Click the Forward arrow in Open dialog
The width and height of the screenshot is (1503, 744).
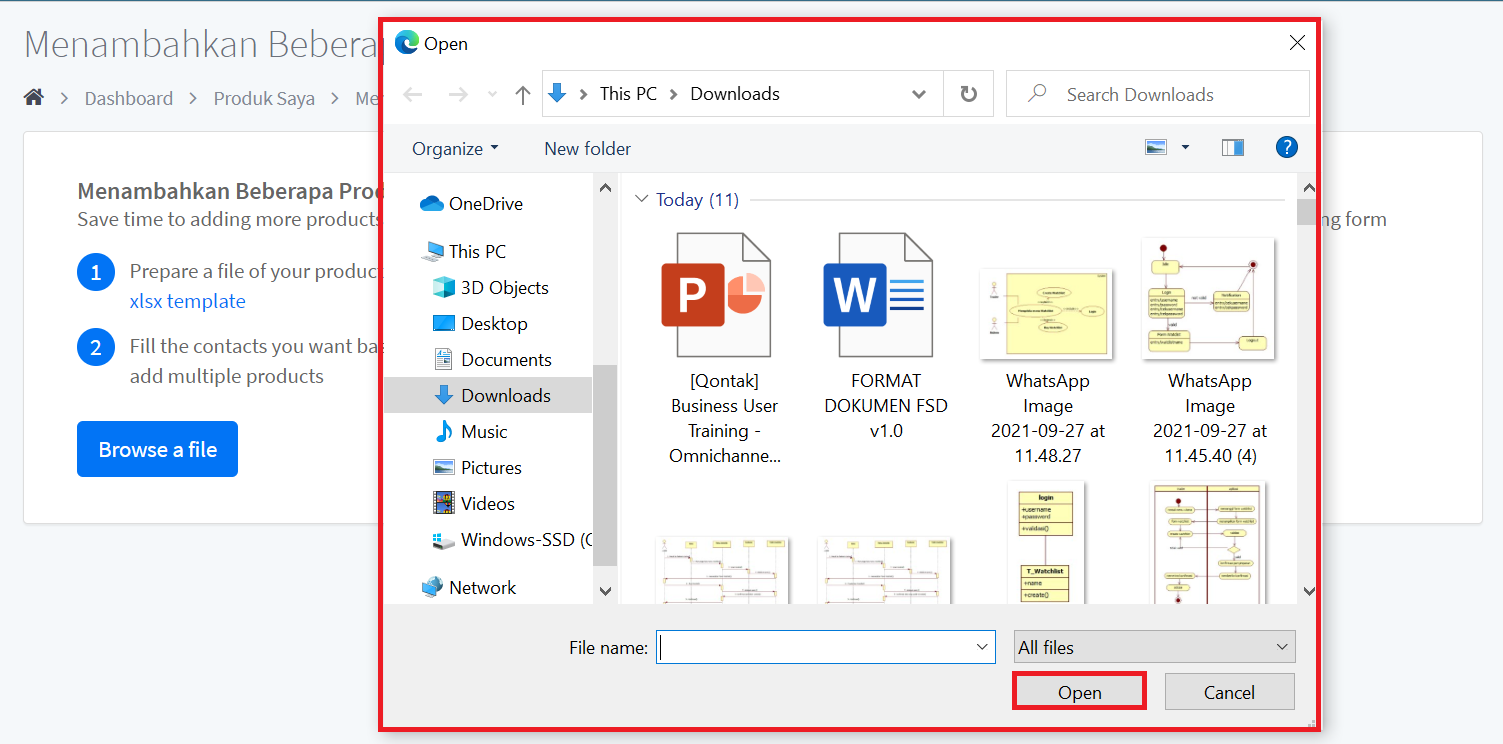458,94
